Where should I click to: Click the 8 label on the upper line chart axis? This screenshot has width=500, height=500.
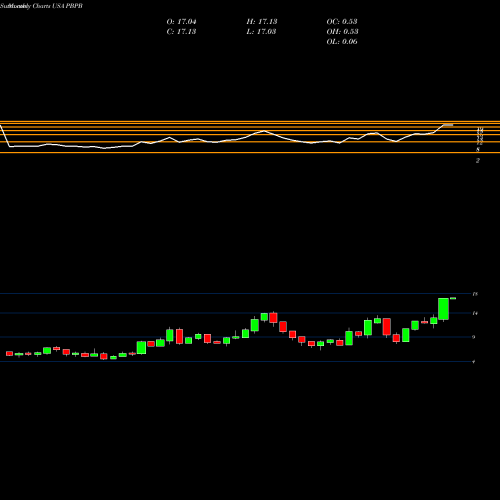coord(478,149)
